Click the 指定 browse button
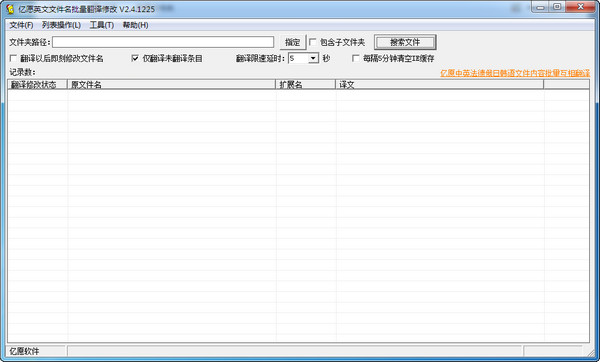Screen dimensions: 600x362 [x=293, y=42]
